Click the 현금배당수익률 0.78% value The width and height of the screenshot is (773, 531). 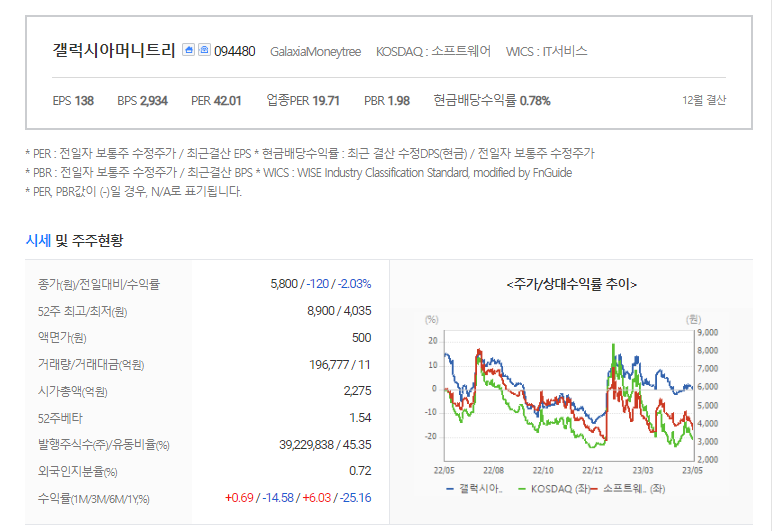pos(492,101)
